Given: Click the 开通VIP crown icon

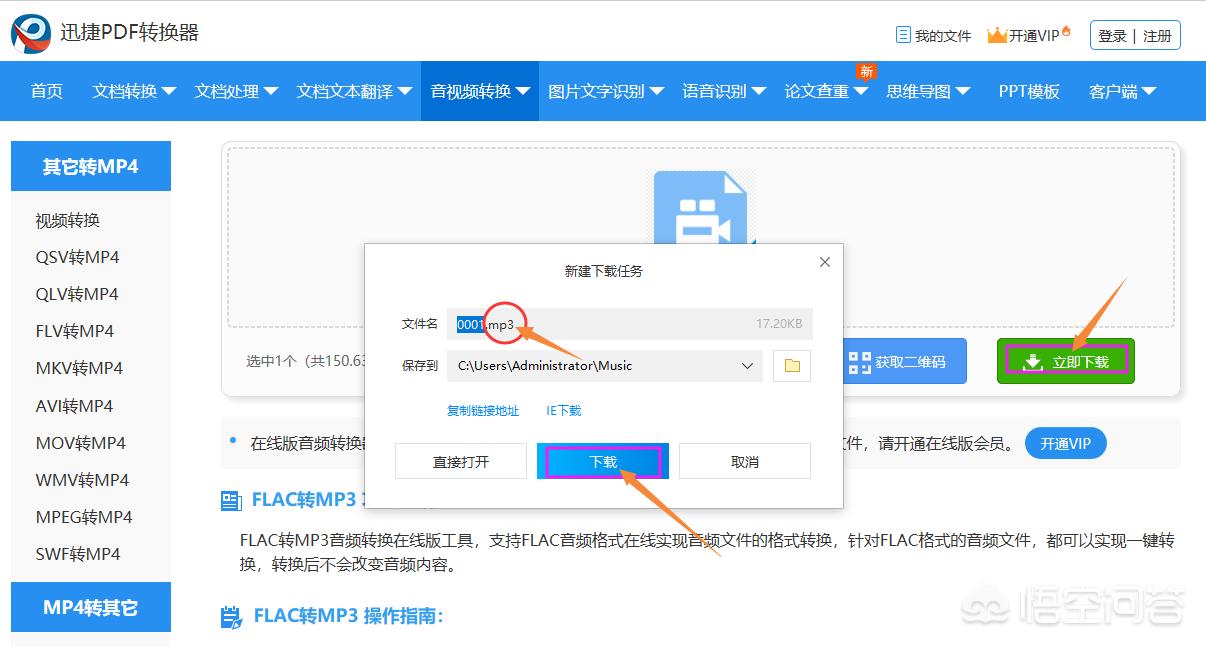Looking at the screenshot, I should [997, 36].
